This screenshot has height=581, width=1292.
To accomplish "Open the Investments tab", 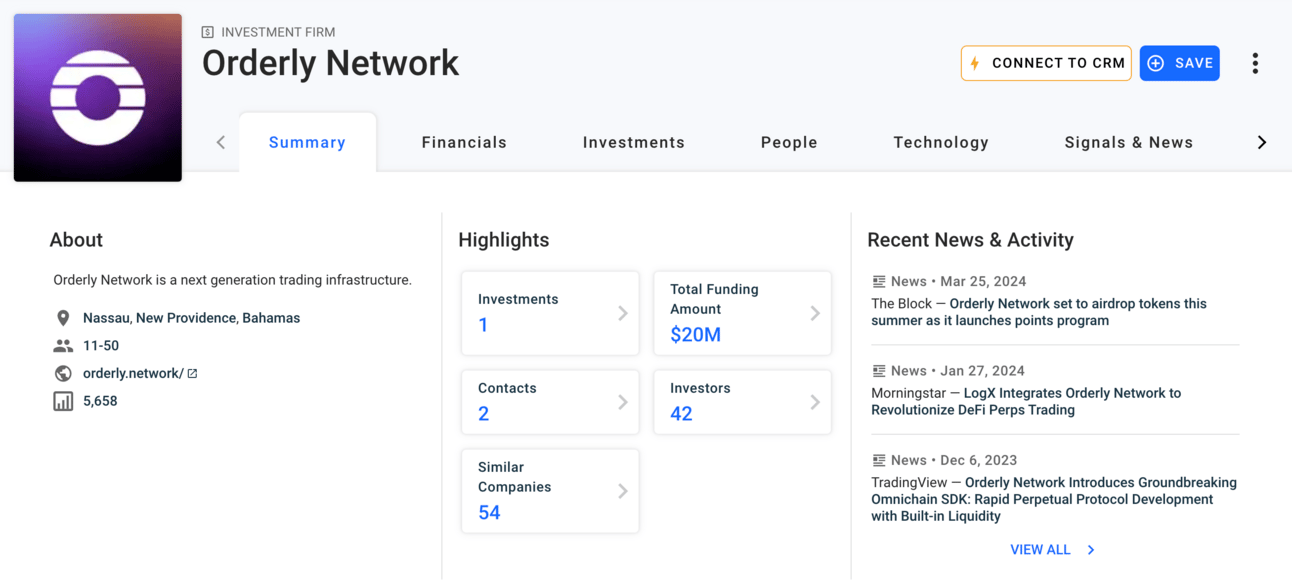I will [634, 142].
